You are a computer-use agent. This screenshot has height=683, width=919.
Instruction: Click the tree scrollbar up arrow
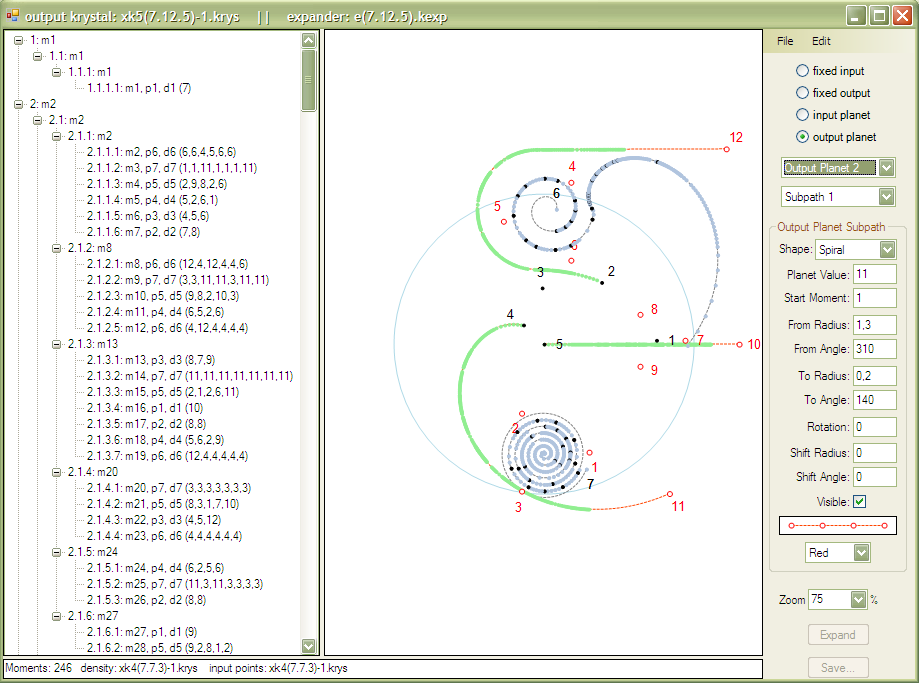pyautogui.click(x=308, y=40)
